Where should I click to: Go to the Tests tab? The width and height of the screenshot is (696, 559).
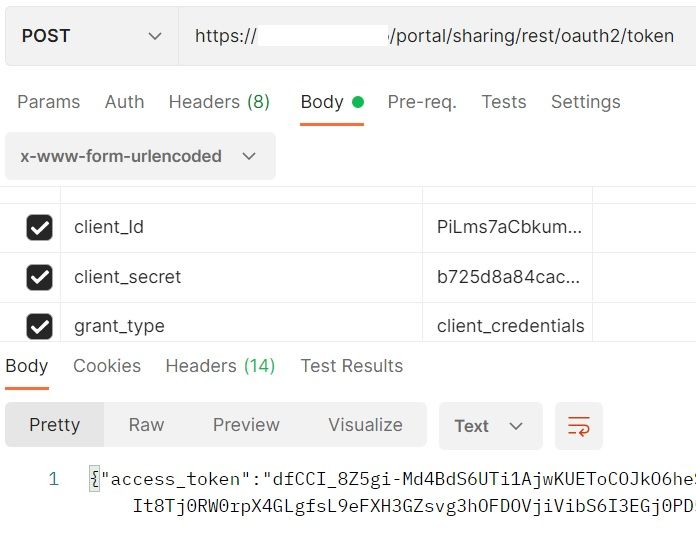click(x=503, y=102)
